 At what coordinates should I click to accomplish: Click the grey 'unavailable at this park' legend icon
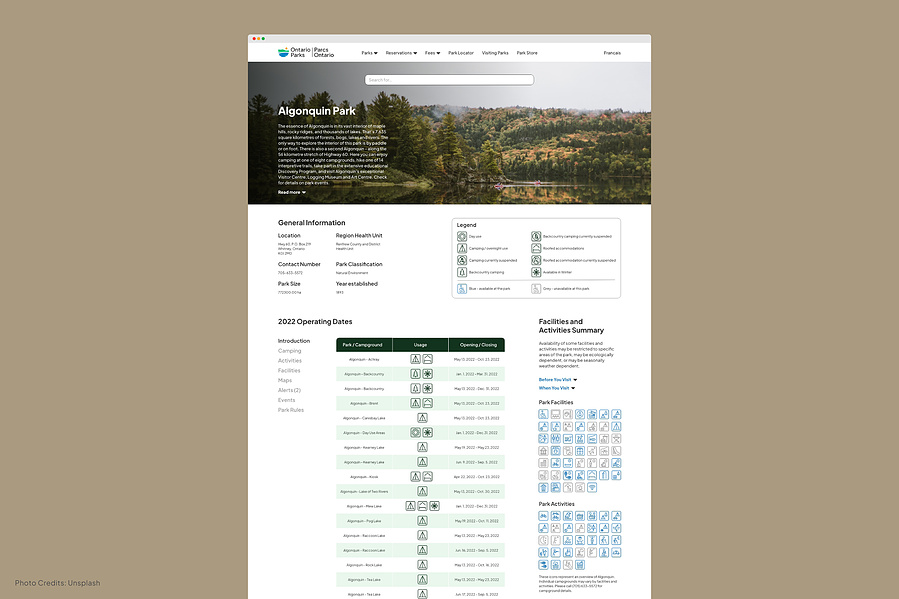pos(536,288)
